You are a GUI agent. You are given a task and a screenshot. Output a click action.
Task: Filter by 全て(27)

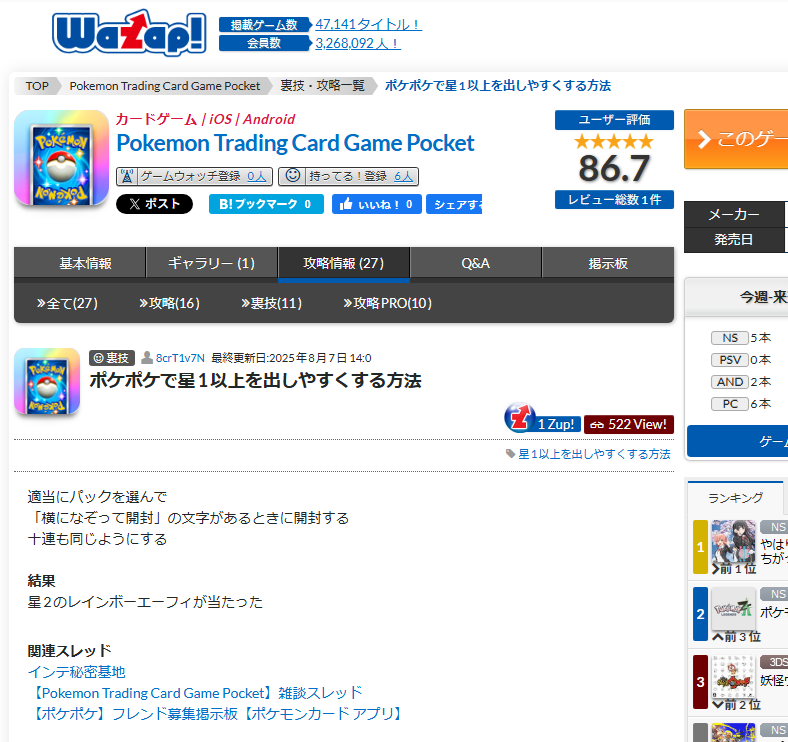tap(67, 303)
